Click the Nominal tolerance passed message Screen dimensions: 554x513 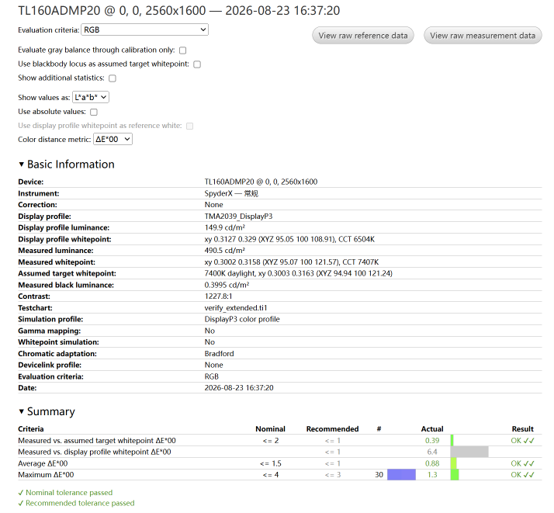[x=65, y=493]
